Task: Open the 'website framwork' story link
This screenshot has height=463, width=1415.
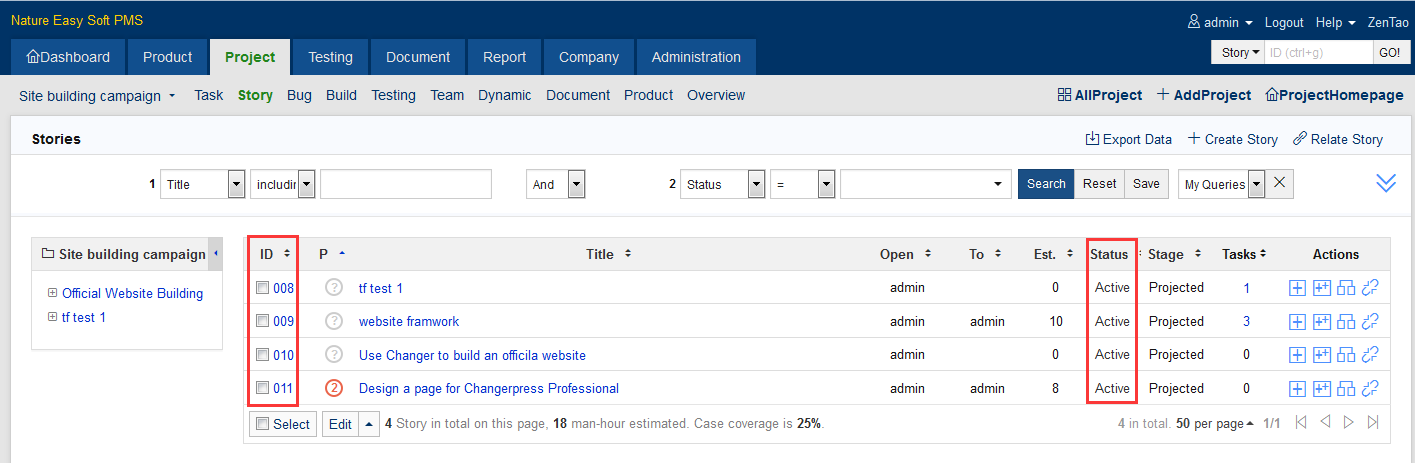Action: click(x=409, y=322)
